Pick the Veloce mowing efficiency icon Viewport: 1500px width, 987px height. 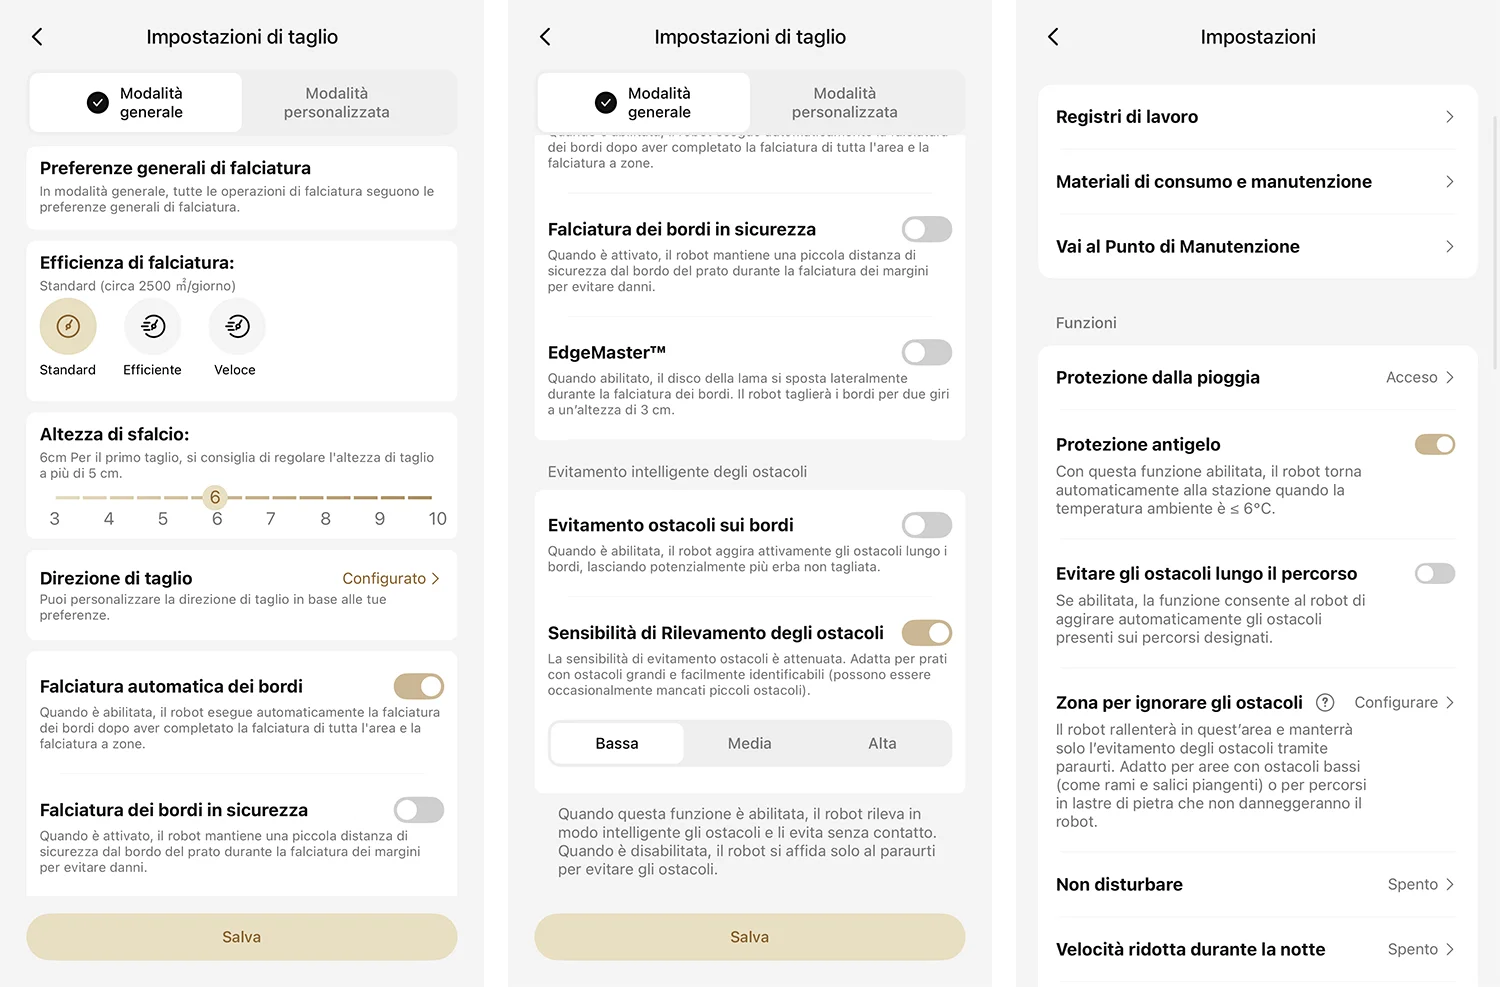pos(237,326)
